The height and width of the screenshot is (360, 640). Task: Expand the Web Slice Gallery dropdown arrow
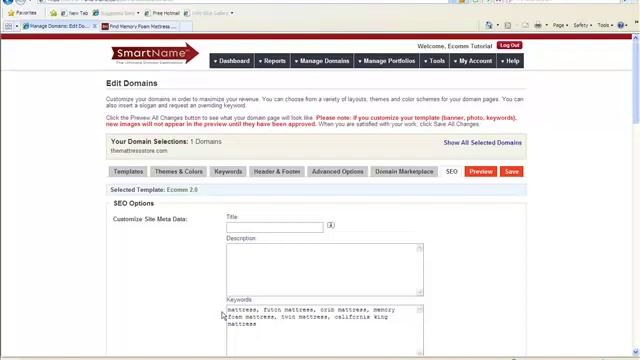pos(232,13)
